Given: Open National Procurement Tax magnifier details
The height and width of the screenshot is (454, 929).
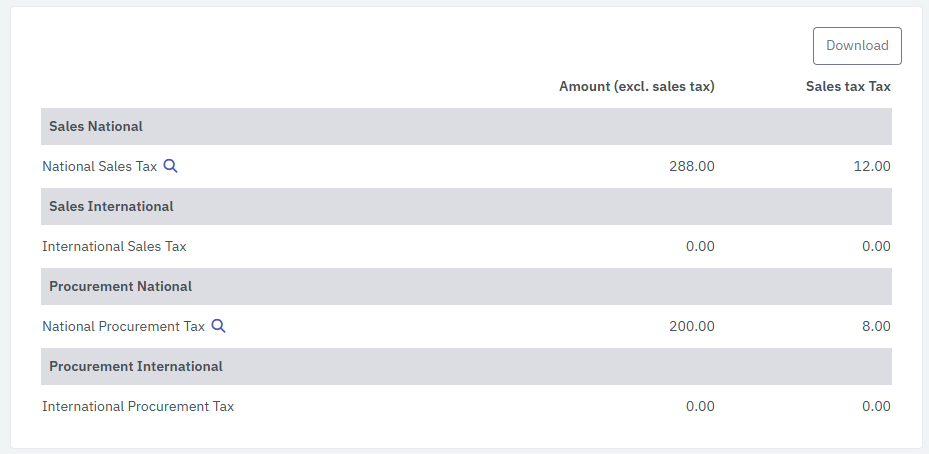Looking at the screenshot, I should (x=218, y=326).
